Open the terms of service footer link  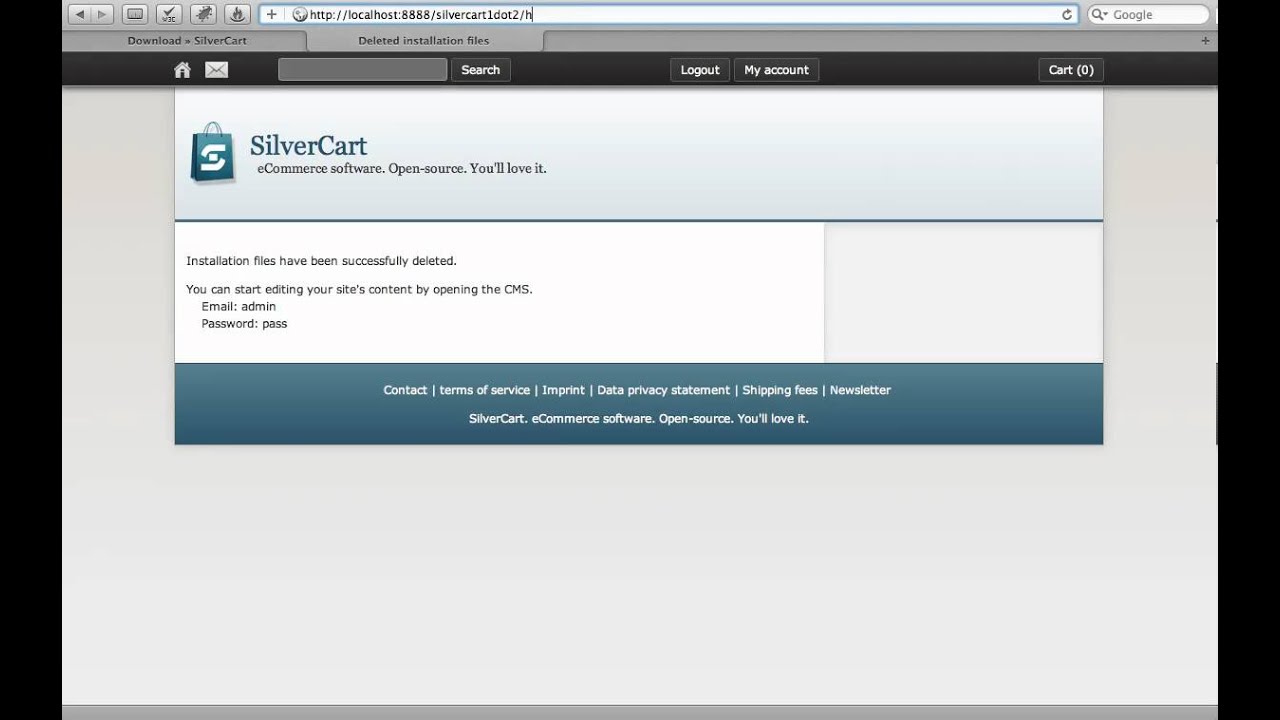pyautogui.click(x=484, y=390)
